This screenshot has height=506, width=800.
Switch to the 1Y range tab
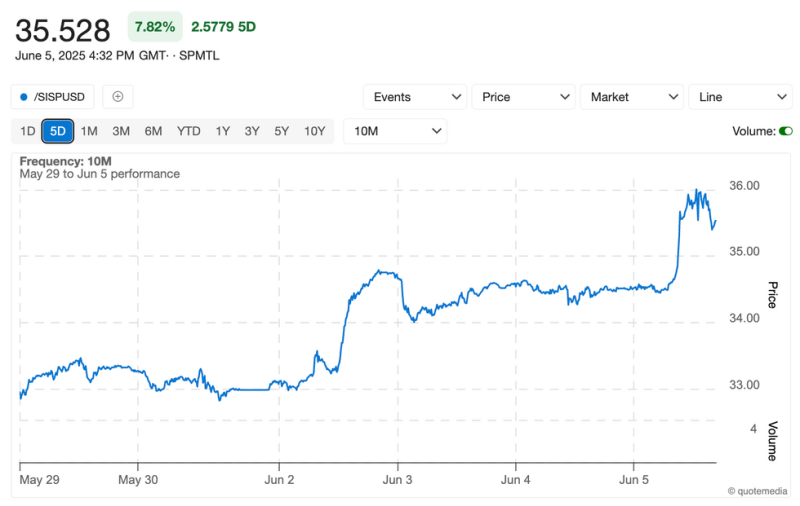coord(222,131)
